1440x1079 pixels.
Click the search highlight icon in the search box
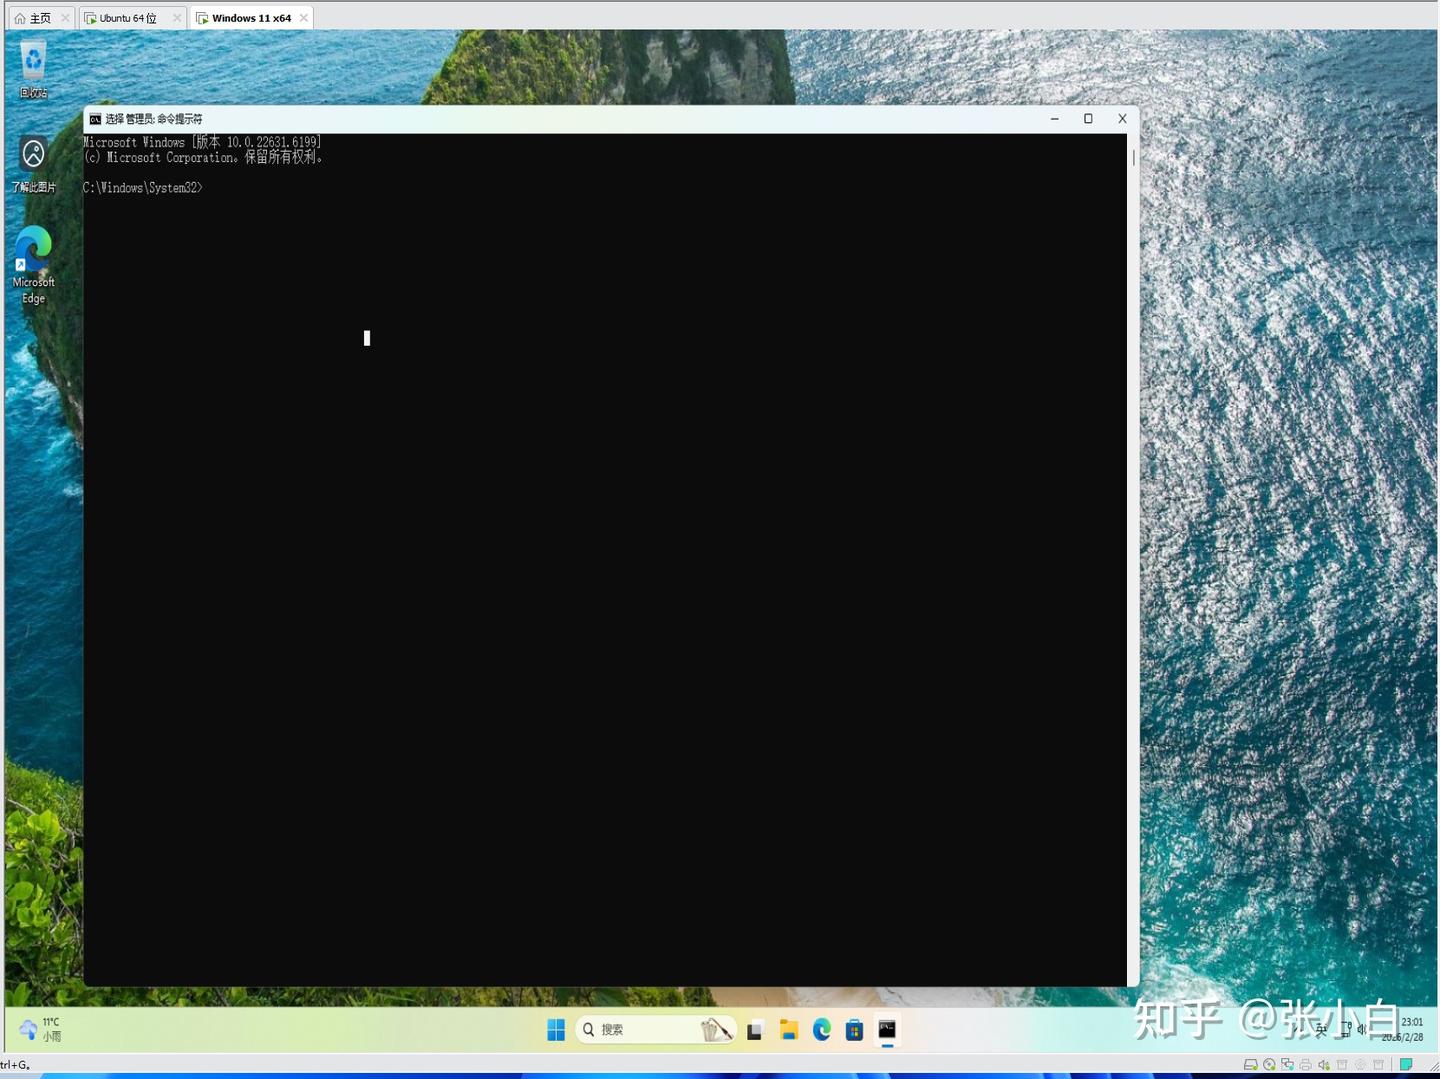[x=716, y=1029]
